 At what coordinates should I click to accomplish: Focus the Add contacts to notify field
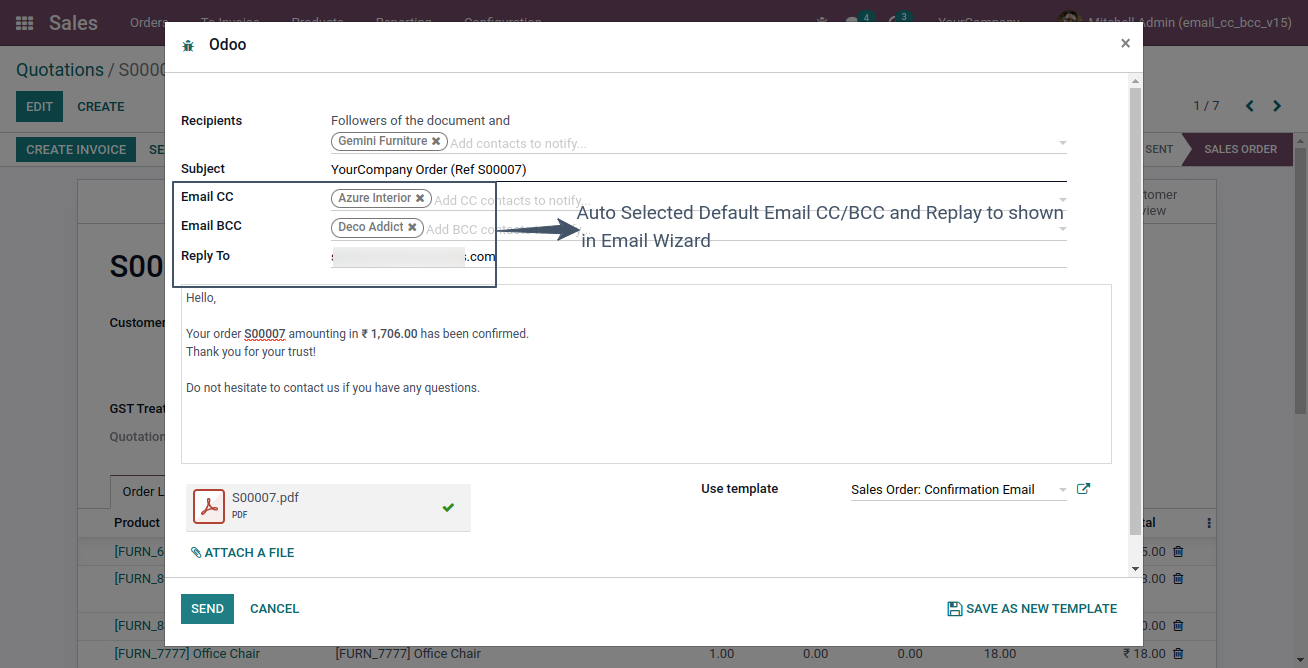(x=752, y=144)
